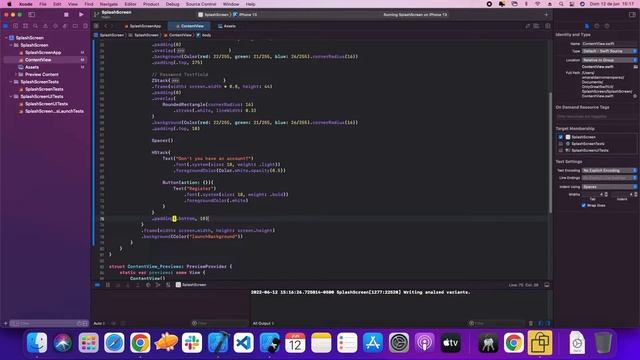The image size is (640, 360).
Task: Open the Editor menu
Action: (x=130, y=4)
